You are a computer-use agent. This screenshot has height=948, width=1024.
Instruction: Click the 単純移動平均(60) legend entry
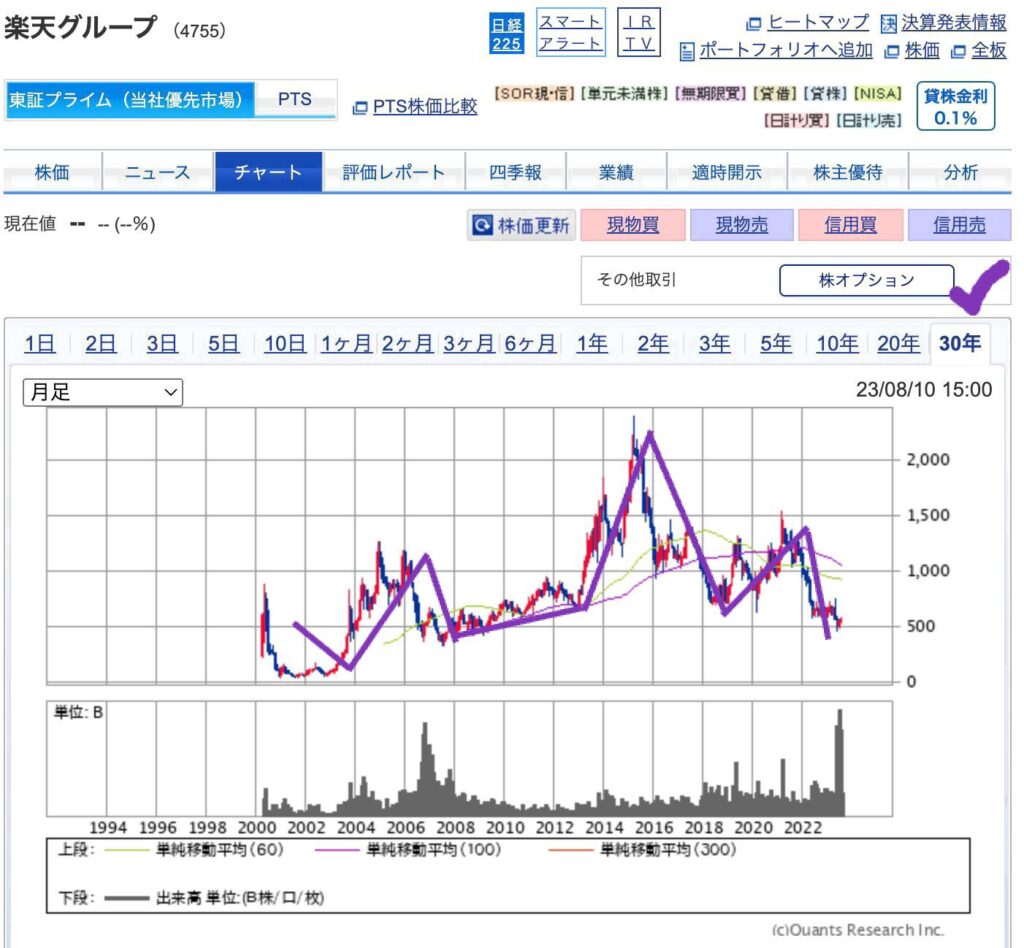click(194, 849)
